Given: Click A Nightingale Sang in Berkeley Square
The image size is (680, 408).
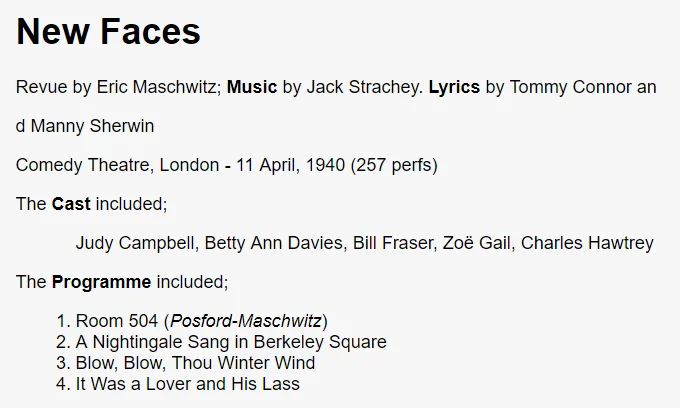Looking at the screenshot, I should [231, 342].
